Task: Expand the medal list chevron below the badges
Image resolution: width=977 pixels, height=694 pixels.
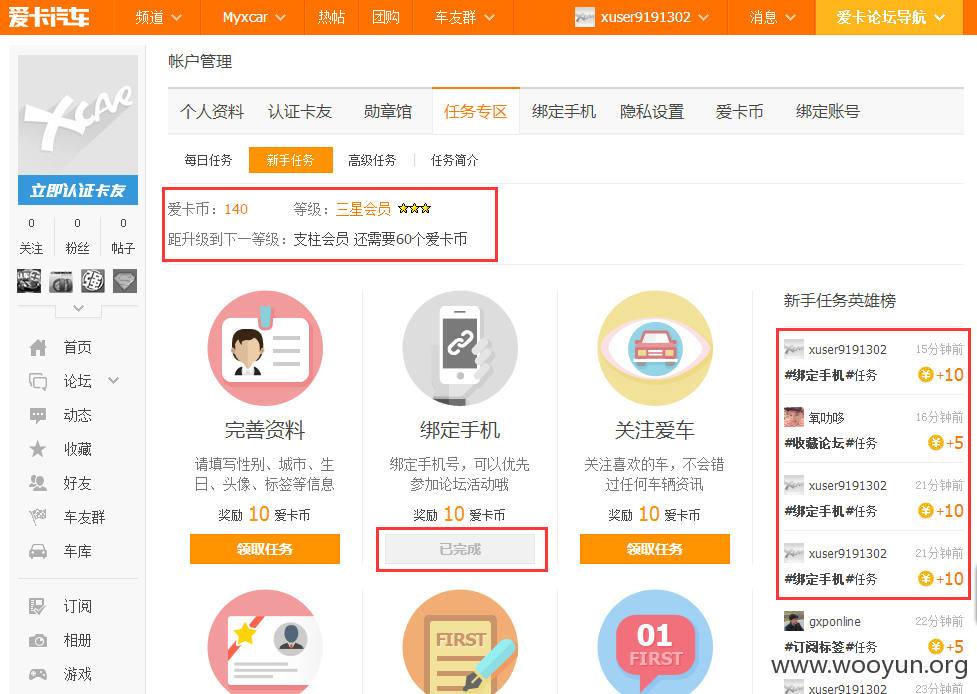Action: (78, 308)
